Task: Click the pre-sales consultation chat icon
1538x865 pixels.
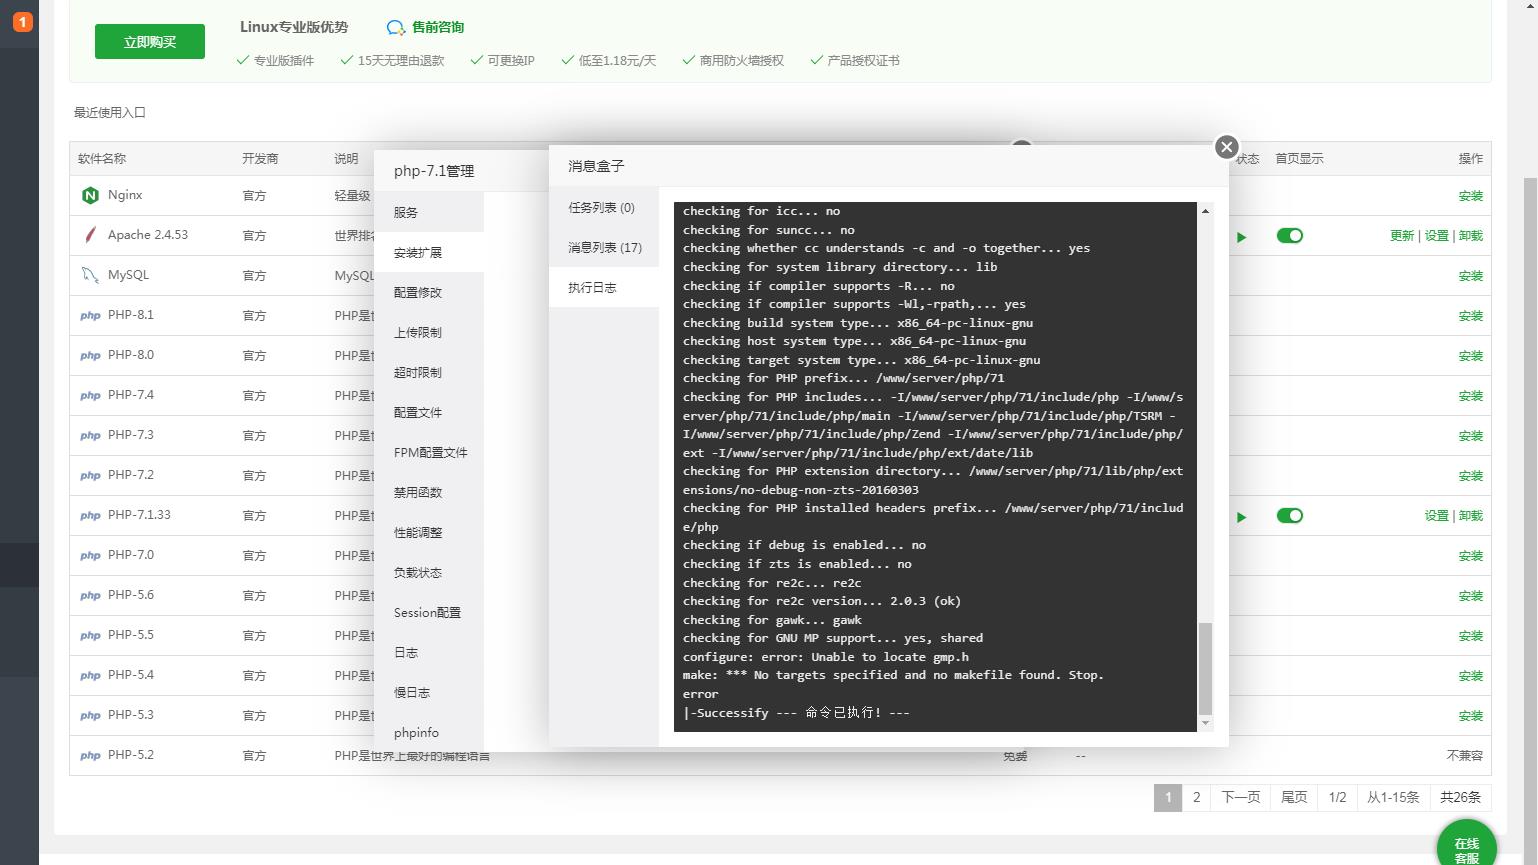Action: coord(396,28)
